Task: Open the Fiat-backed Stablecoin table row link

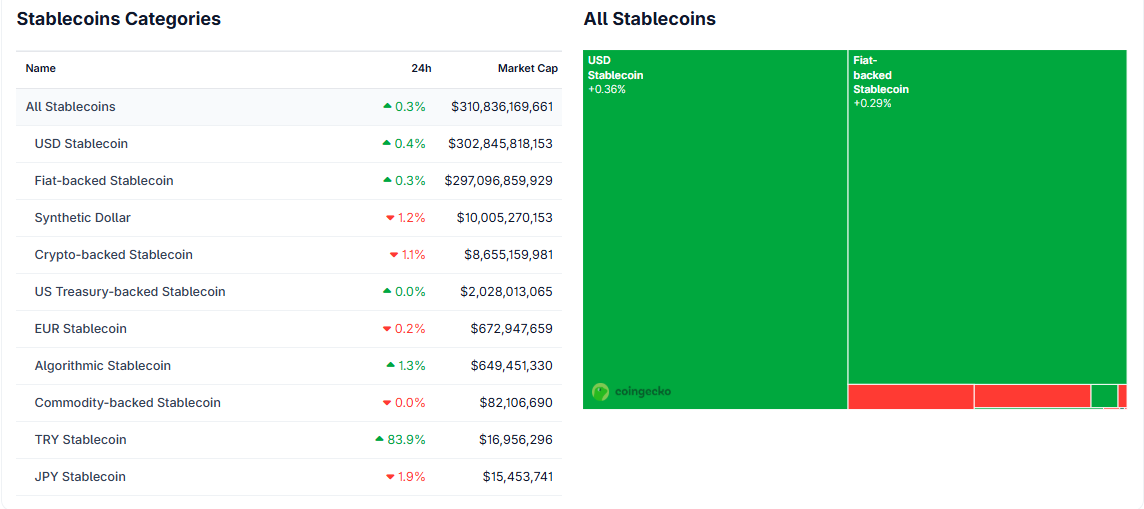Action: tap(104, 181)
